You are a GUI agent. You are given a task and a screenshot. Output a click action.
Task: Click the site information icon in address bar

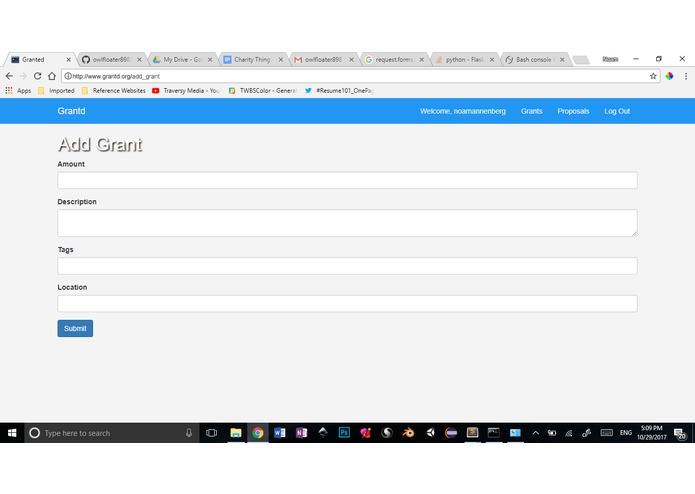tap(68, 76)
